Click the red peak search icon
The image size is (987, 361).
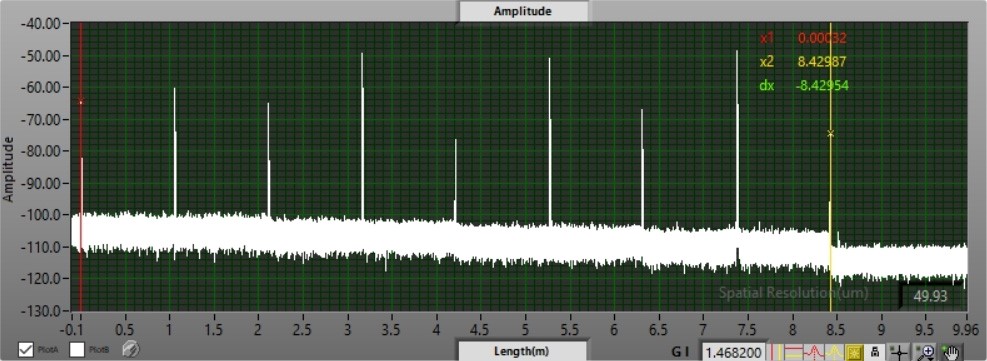(x=814, y=351)
